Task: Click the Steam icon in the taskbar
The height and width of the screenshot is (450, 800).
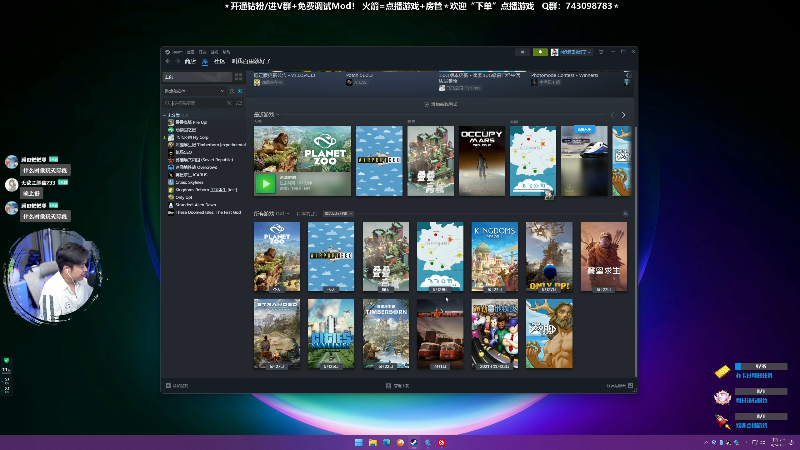Action: 414,442
